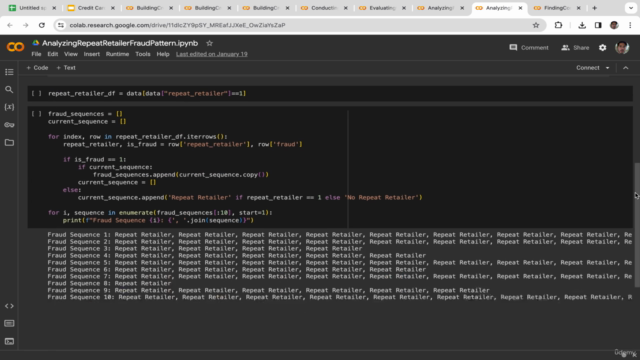Open Chrome downloads icon

click(x=582, y=25)
